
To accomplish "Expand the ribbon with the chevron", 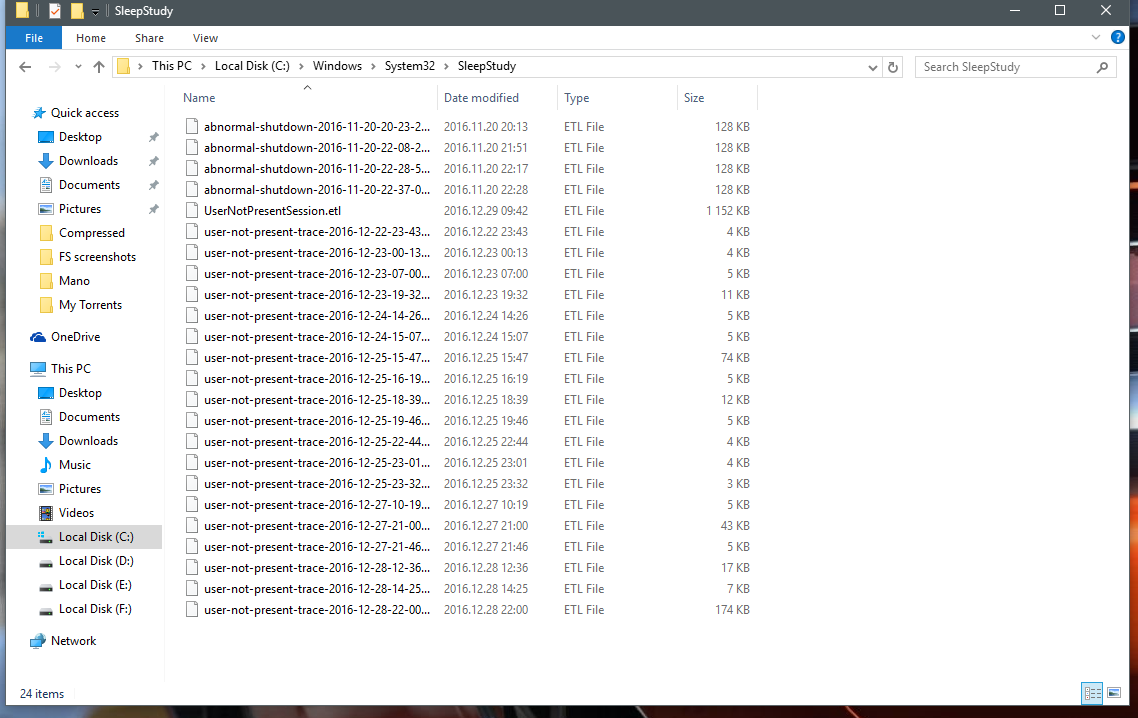I will [1096, 37].
